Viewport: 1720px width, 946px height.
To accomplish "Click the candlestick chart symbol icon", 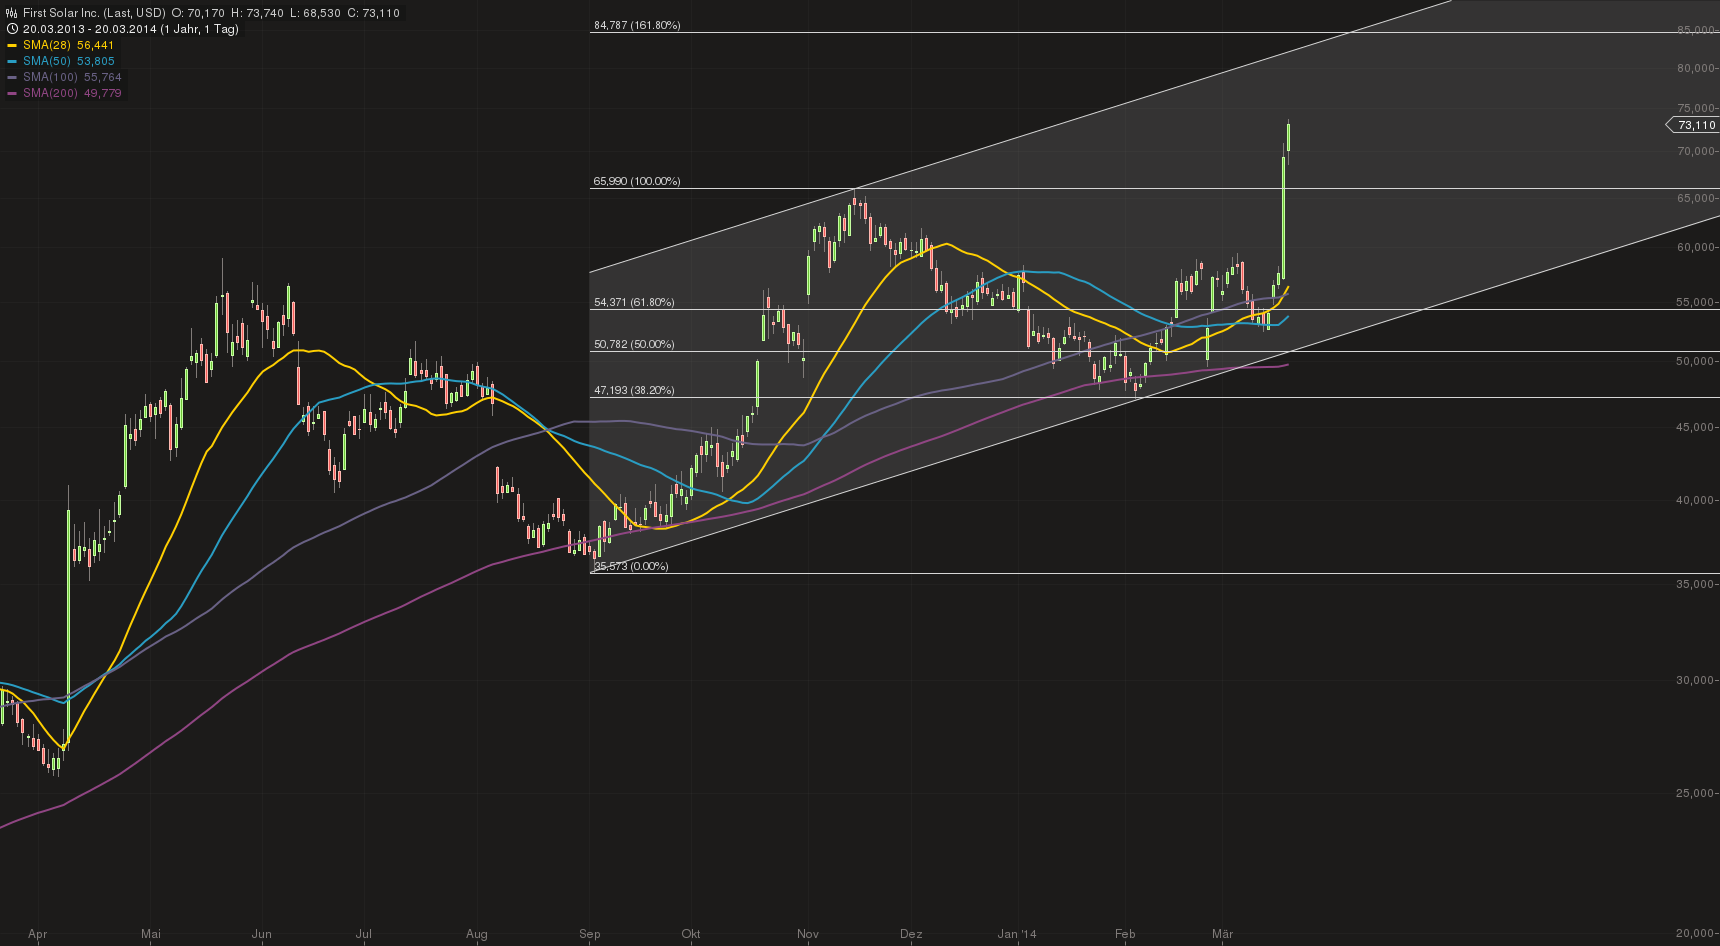I will click(11, 13).
